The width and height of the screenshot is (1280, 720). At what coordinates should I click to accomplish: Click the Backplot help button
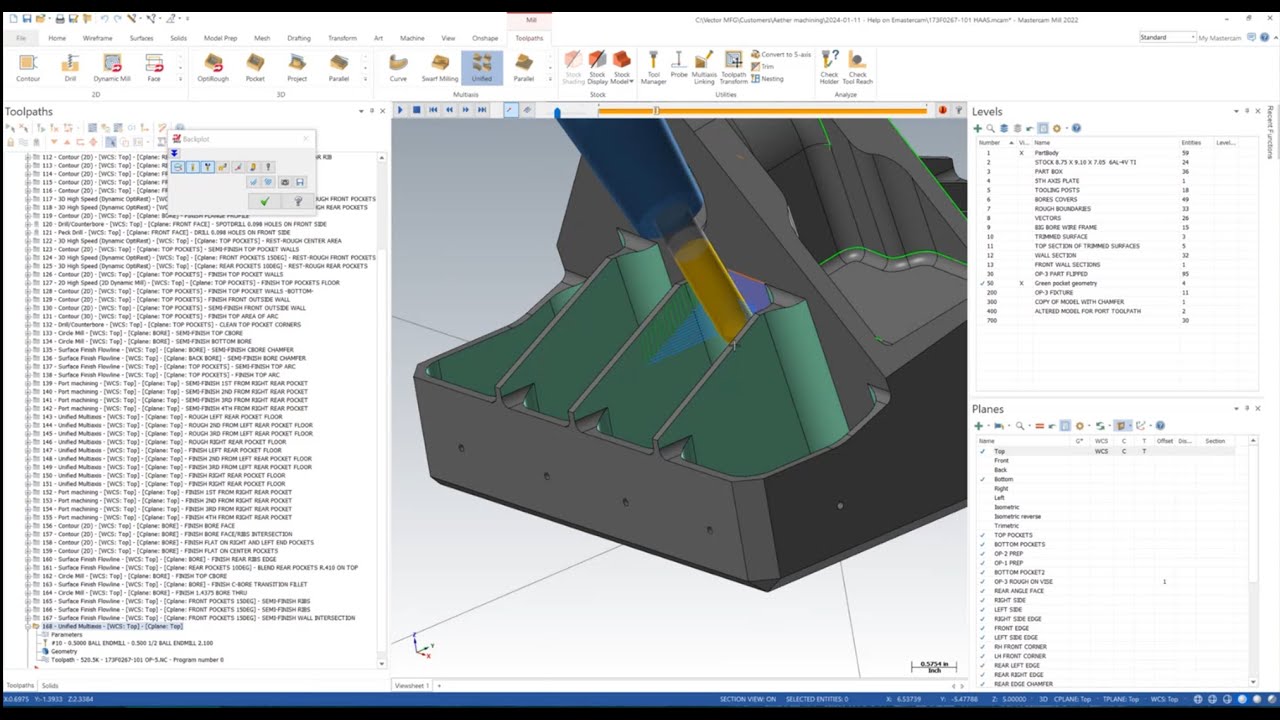click(x=298, y=201)
